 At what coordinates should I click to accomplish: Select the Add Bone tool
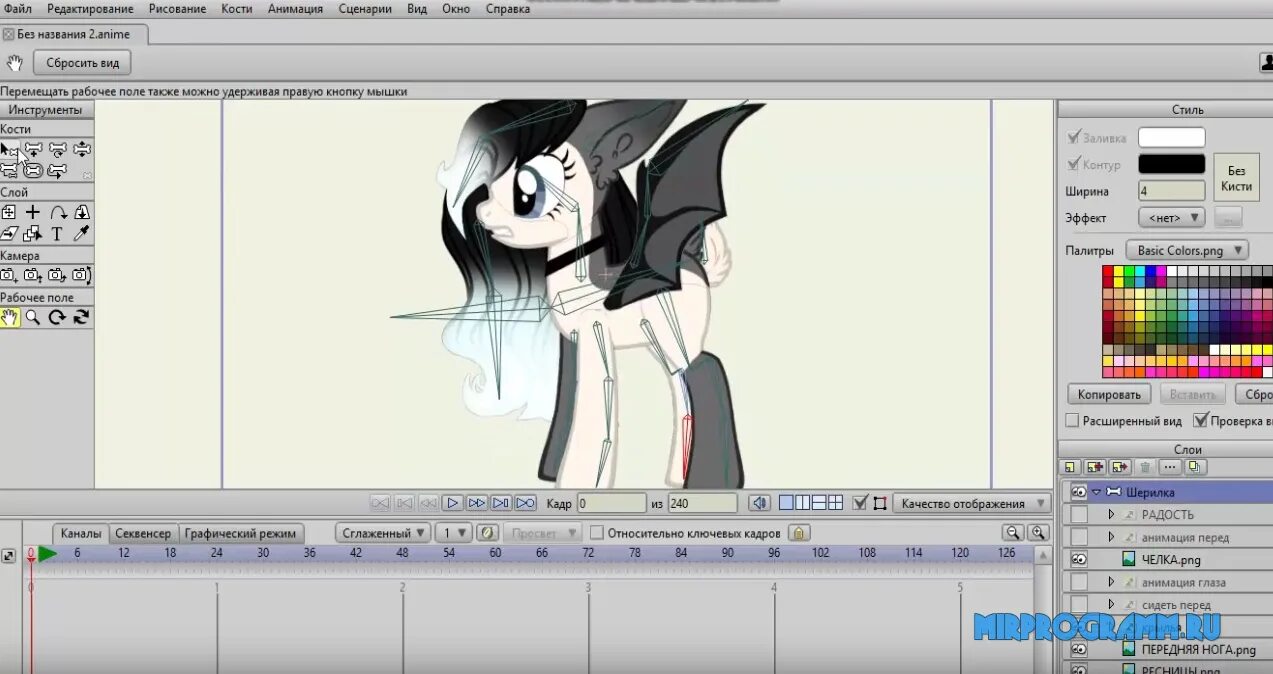[x=33, y=149]
